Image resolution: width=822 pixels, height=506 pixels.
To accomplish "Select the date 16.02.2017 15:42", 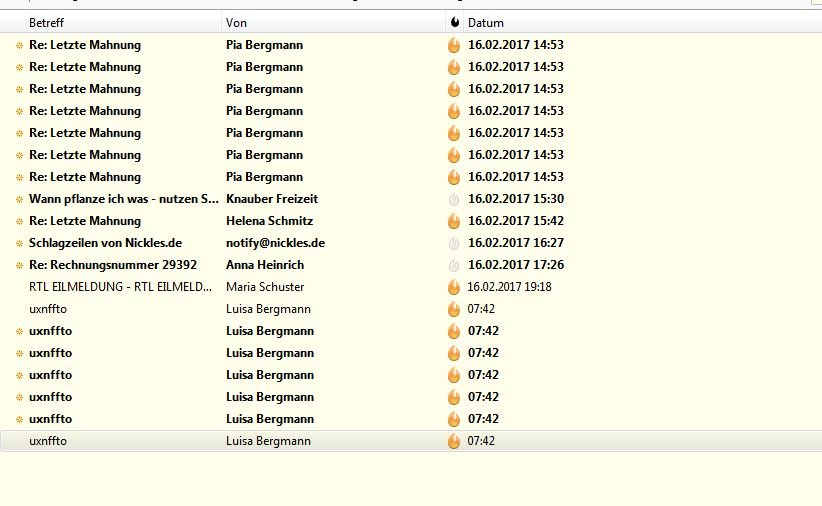I will tap(516, 221).
